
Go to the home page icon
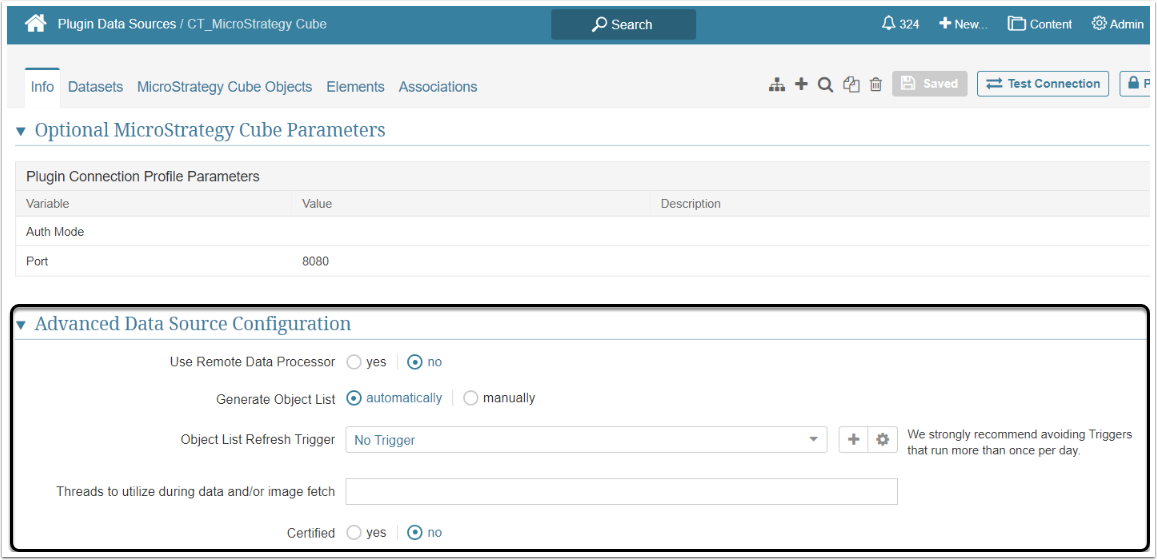coord(35,24)
